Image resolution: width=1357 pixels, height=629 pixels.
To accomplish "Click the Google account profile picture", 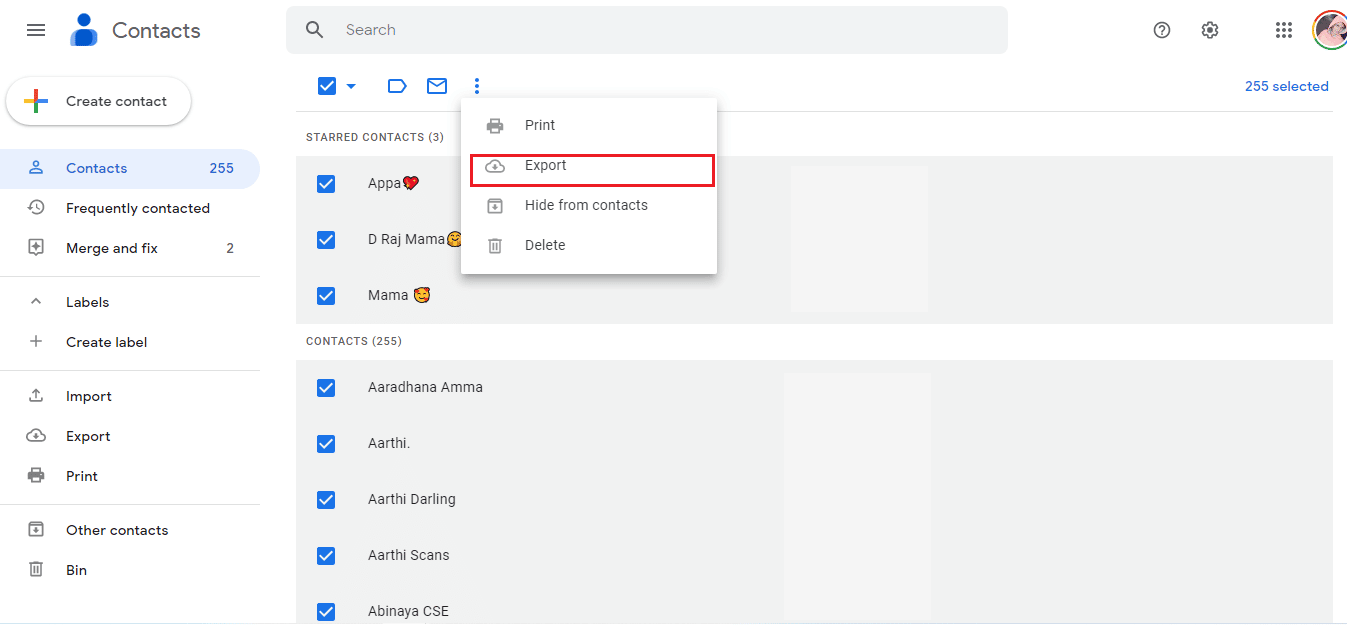I will pos(1330,30).
